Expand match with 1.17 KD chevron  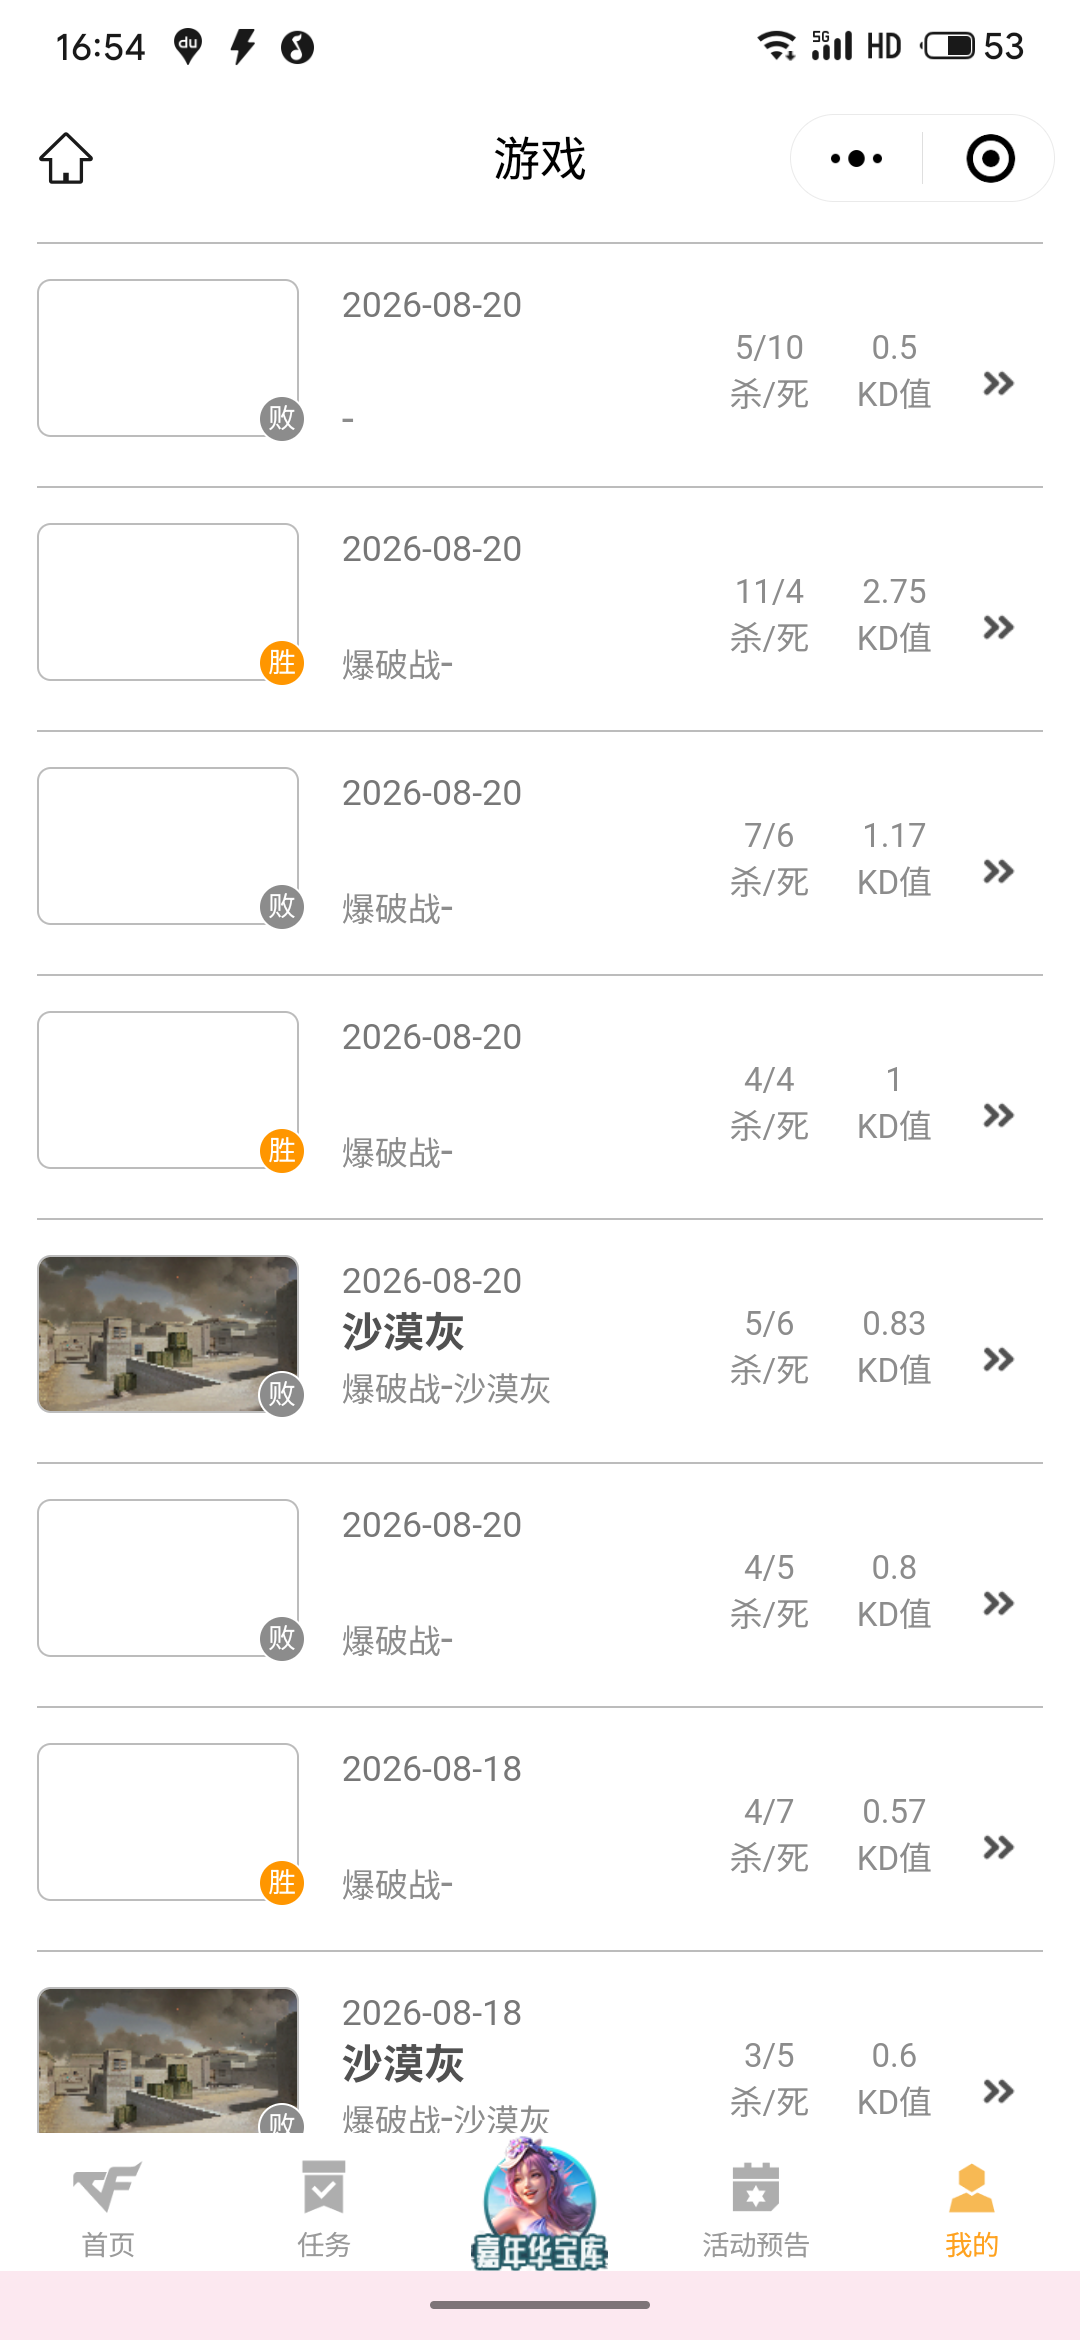point(998,871)
